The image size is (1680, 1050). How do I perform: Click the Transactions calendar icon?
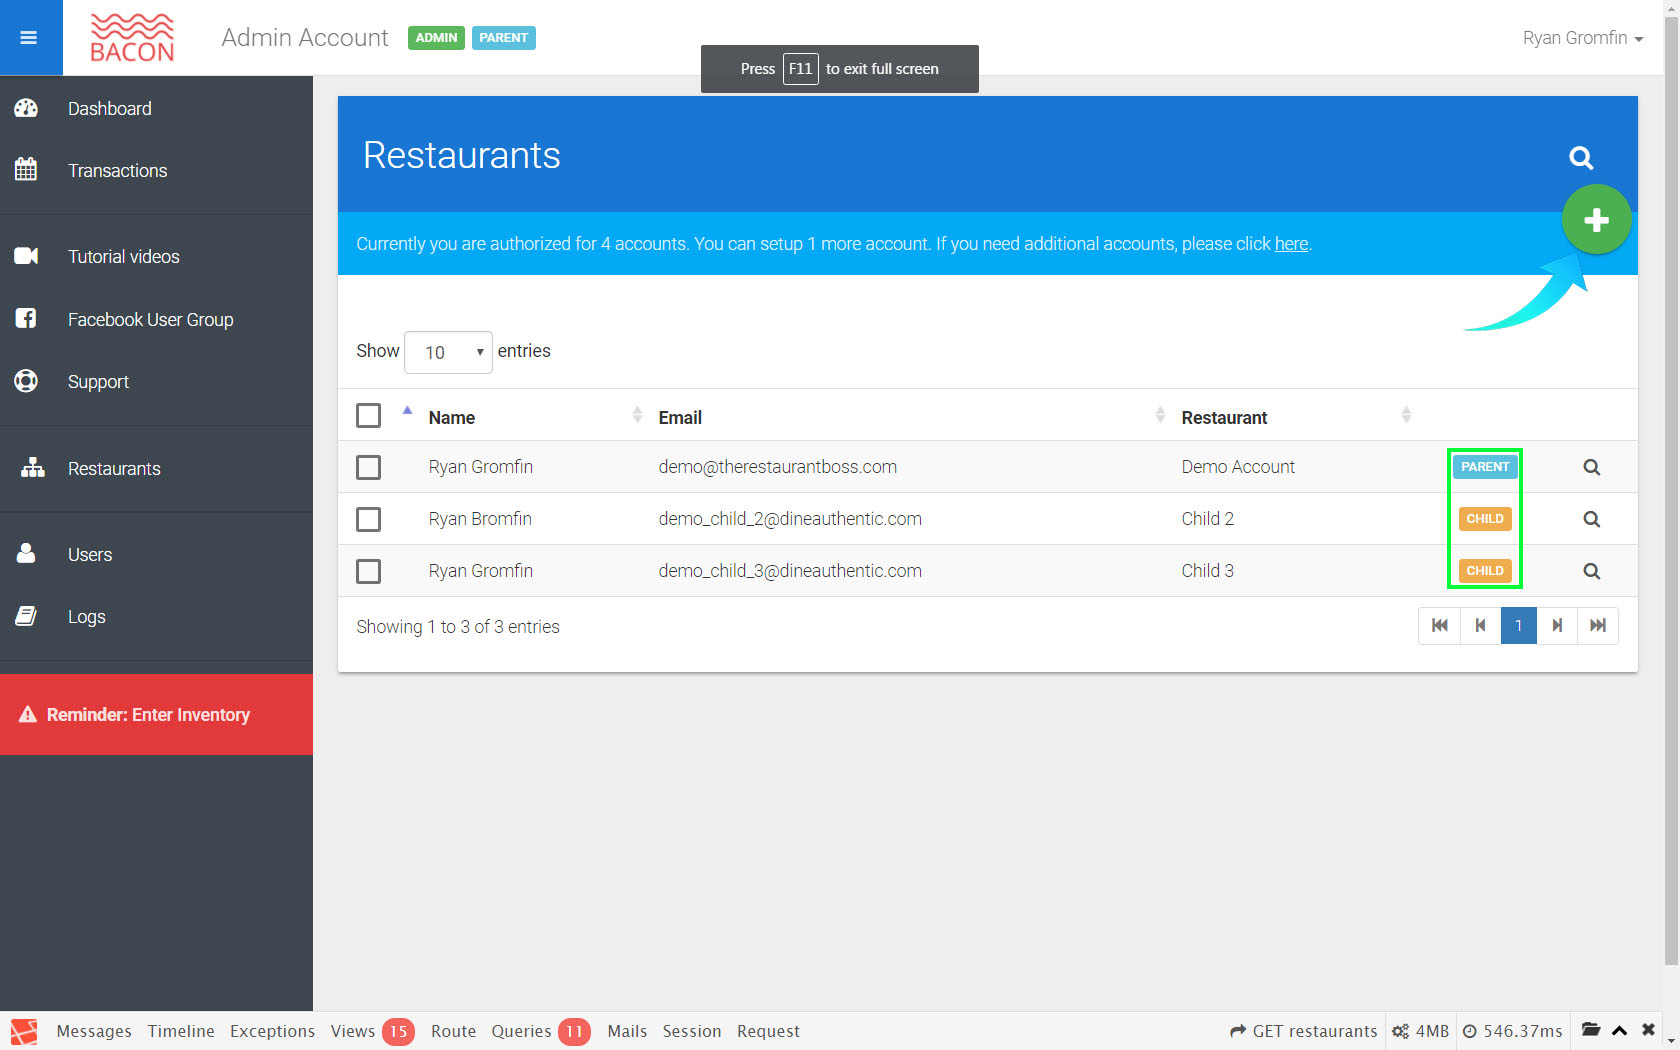pos(26,170)
